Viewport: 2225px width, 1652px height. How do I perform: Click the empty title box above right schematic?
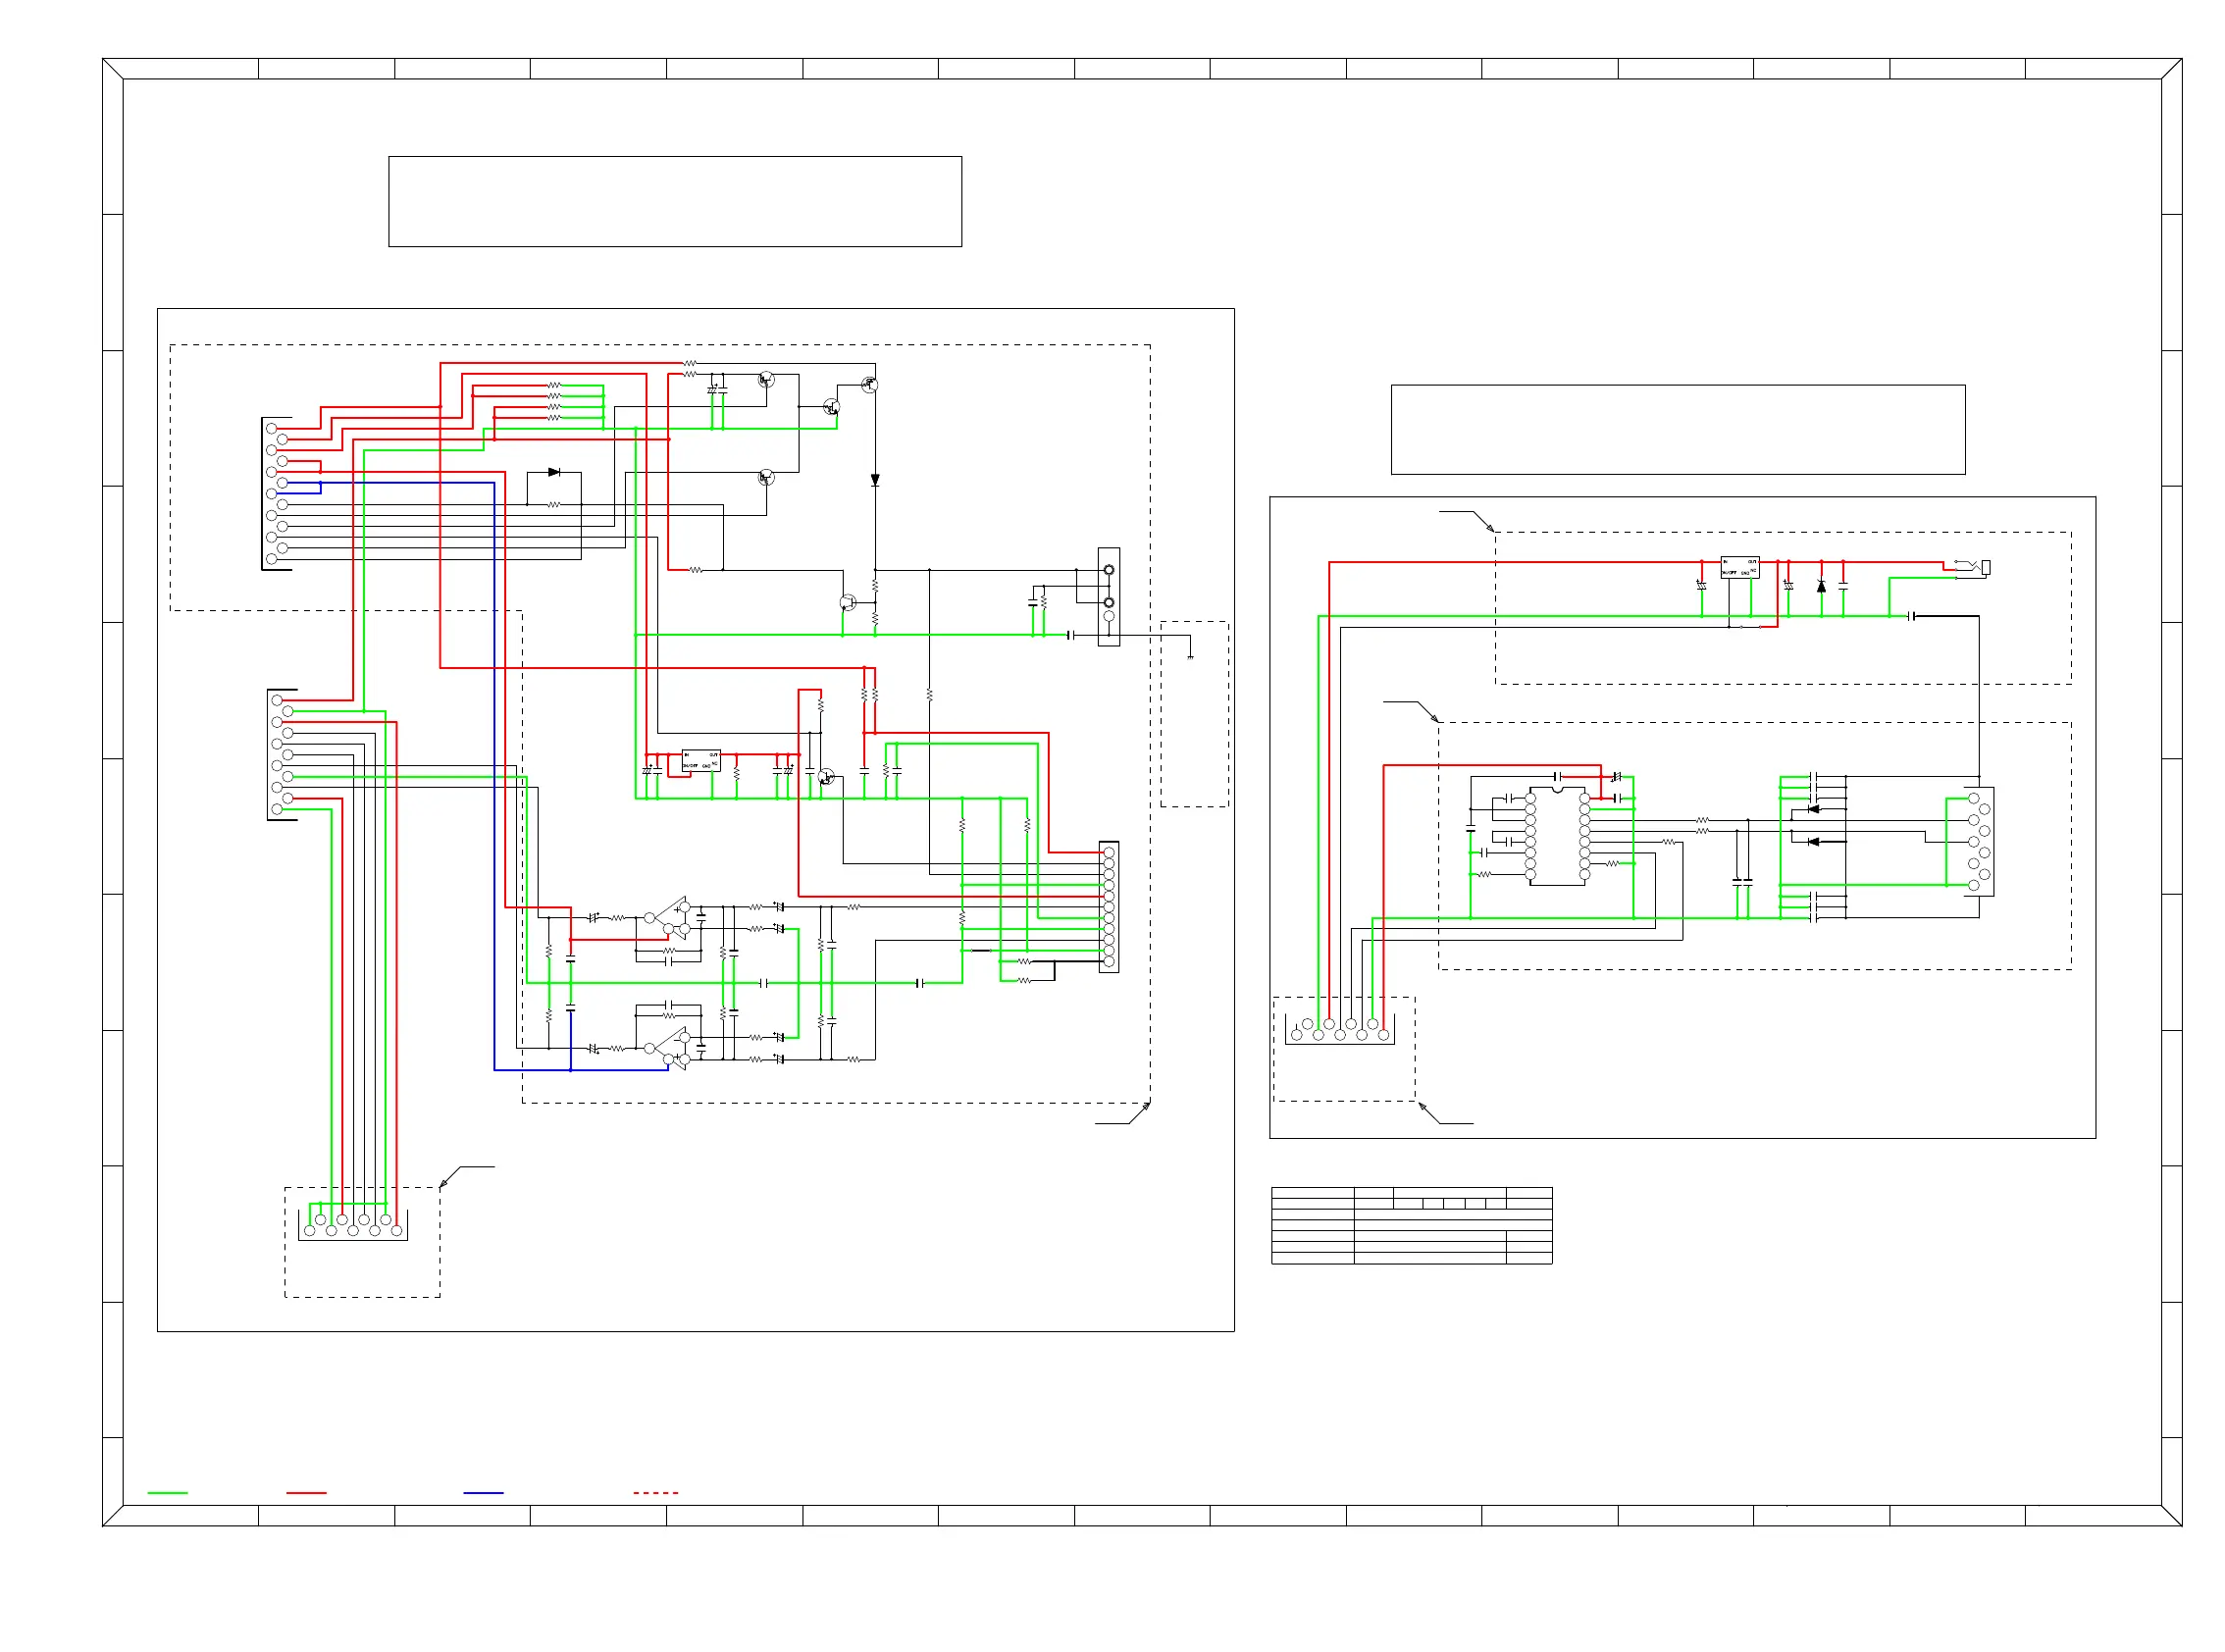(x=1678, y=430)
